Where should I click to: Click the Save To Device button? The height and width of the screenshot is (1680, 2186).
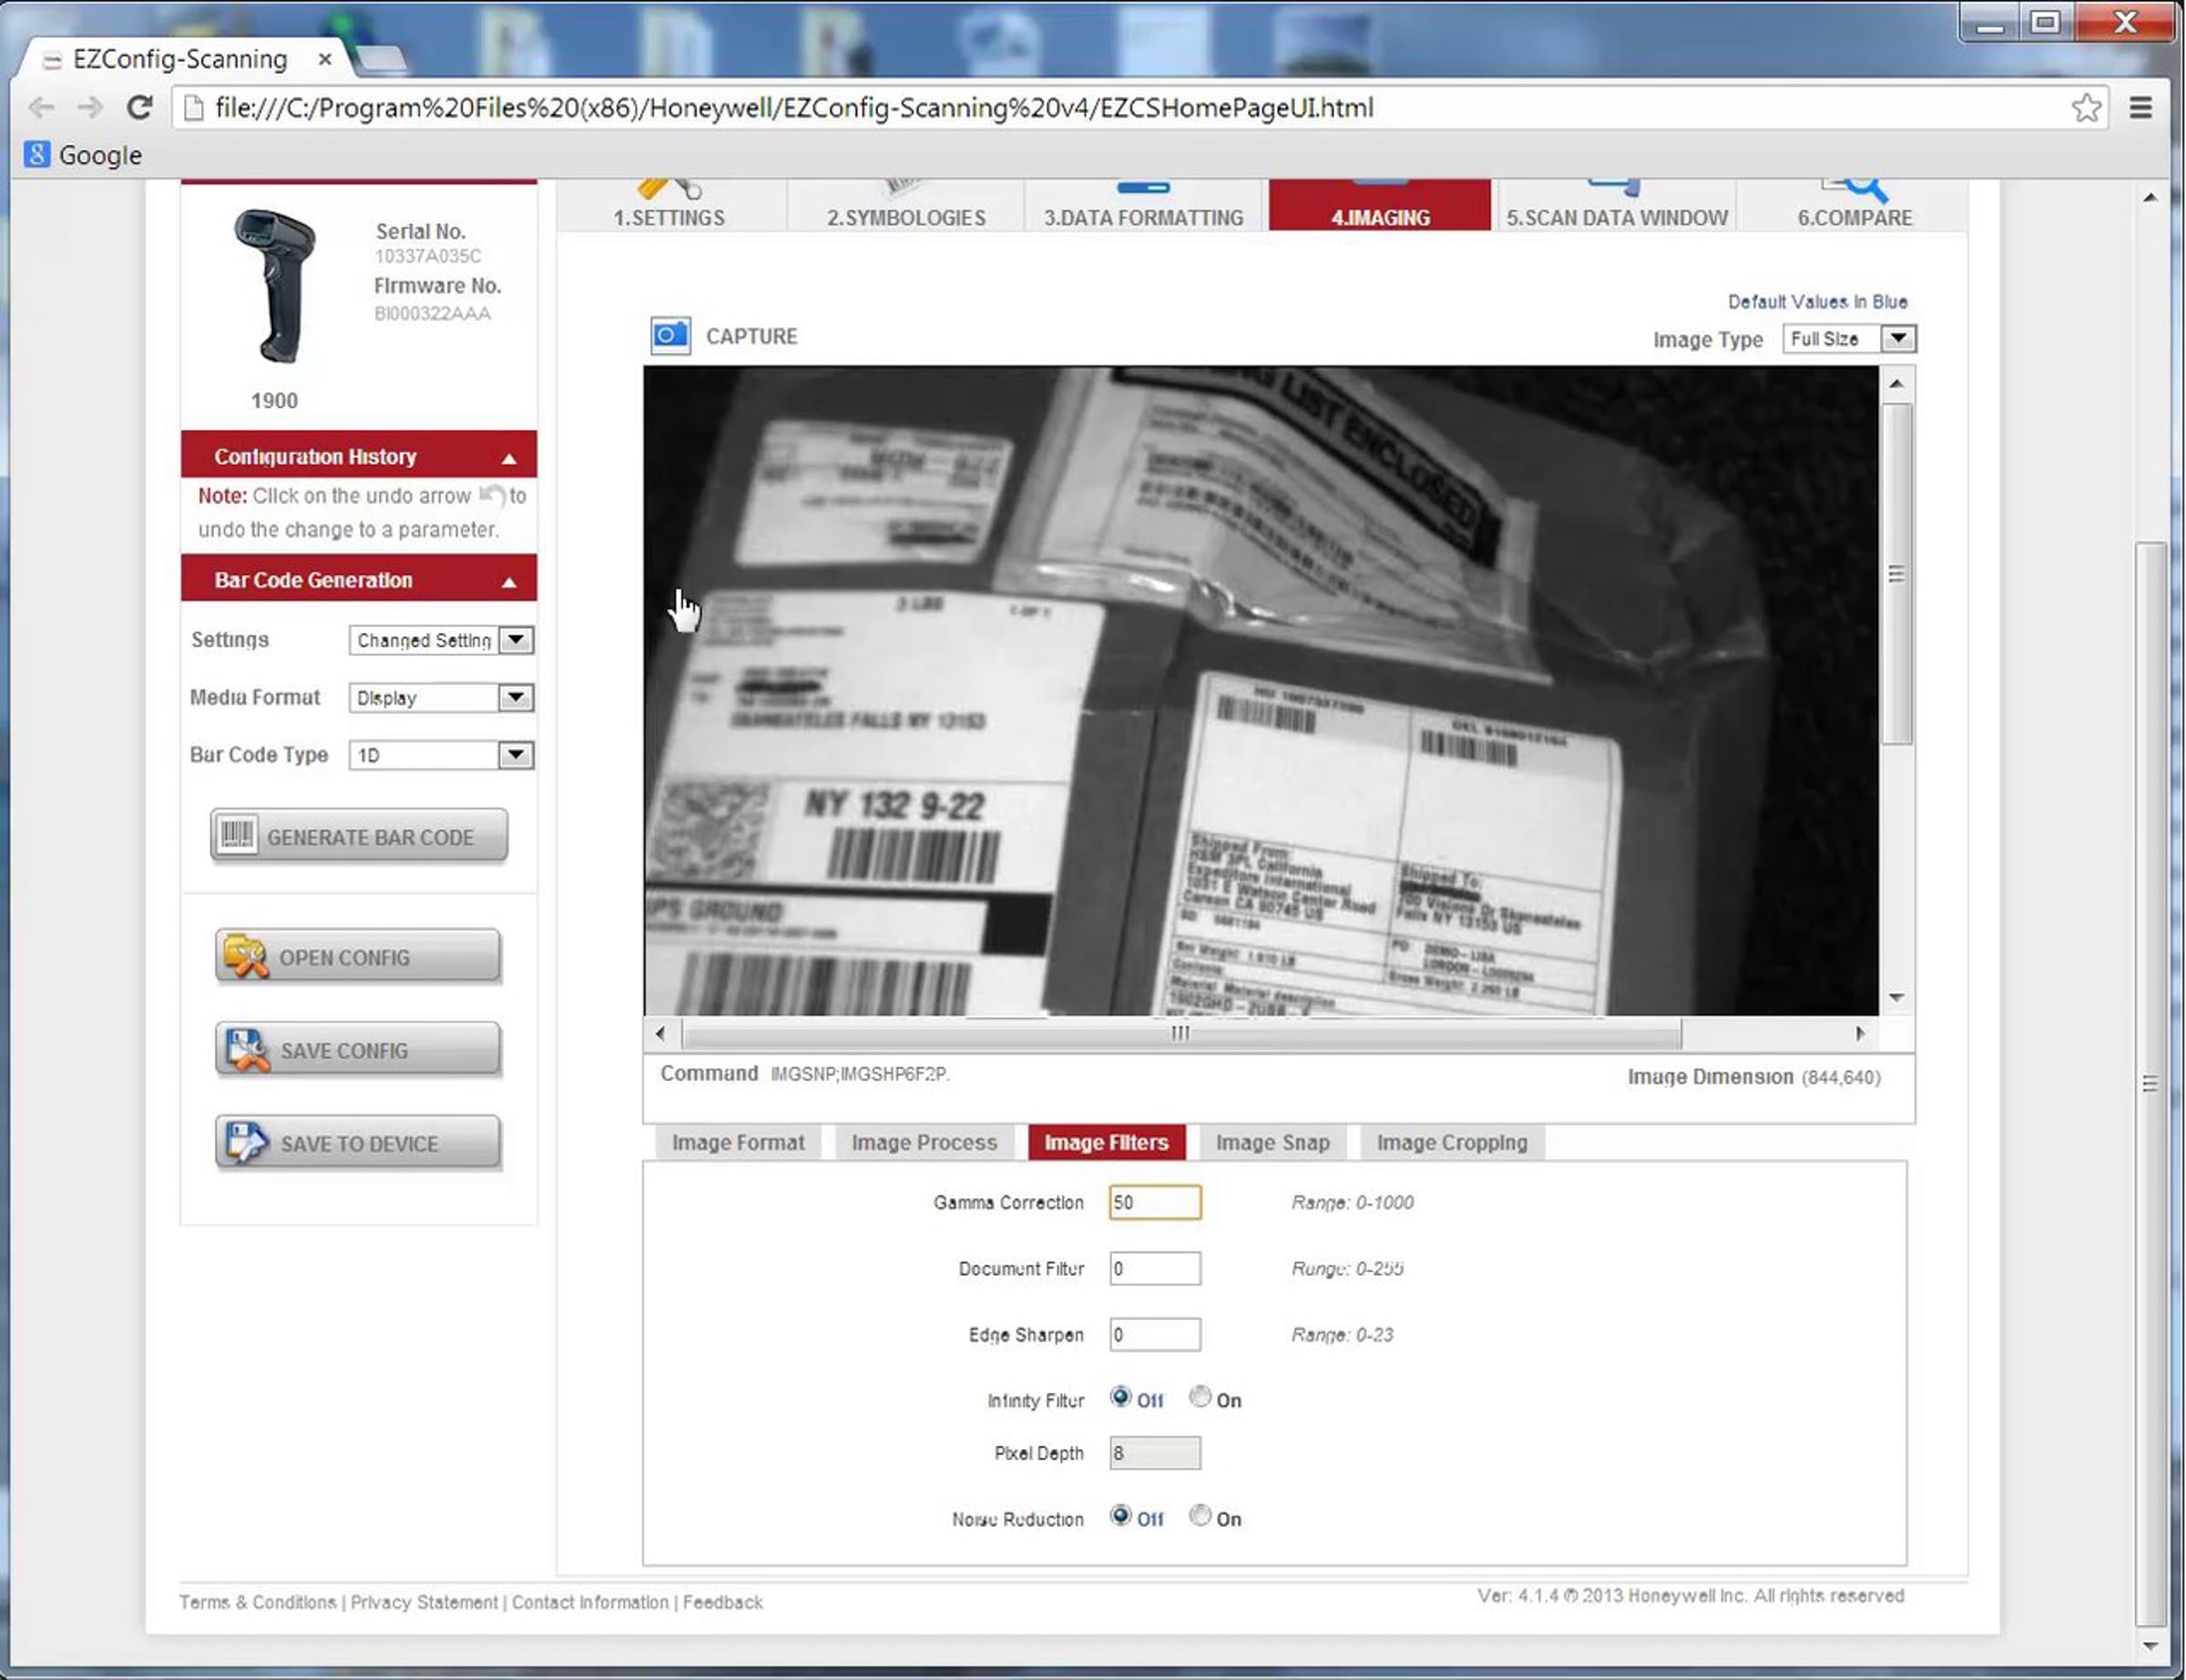(358, 1142)
